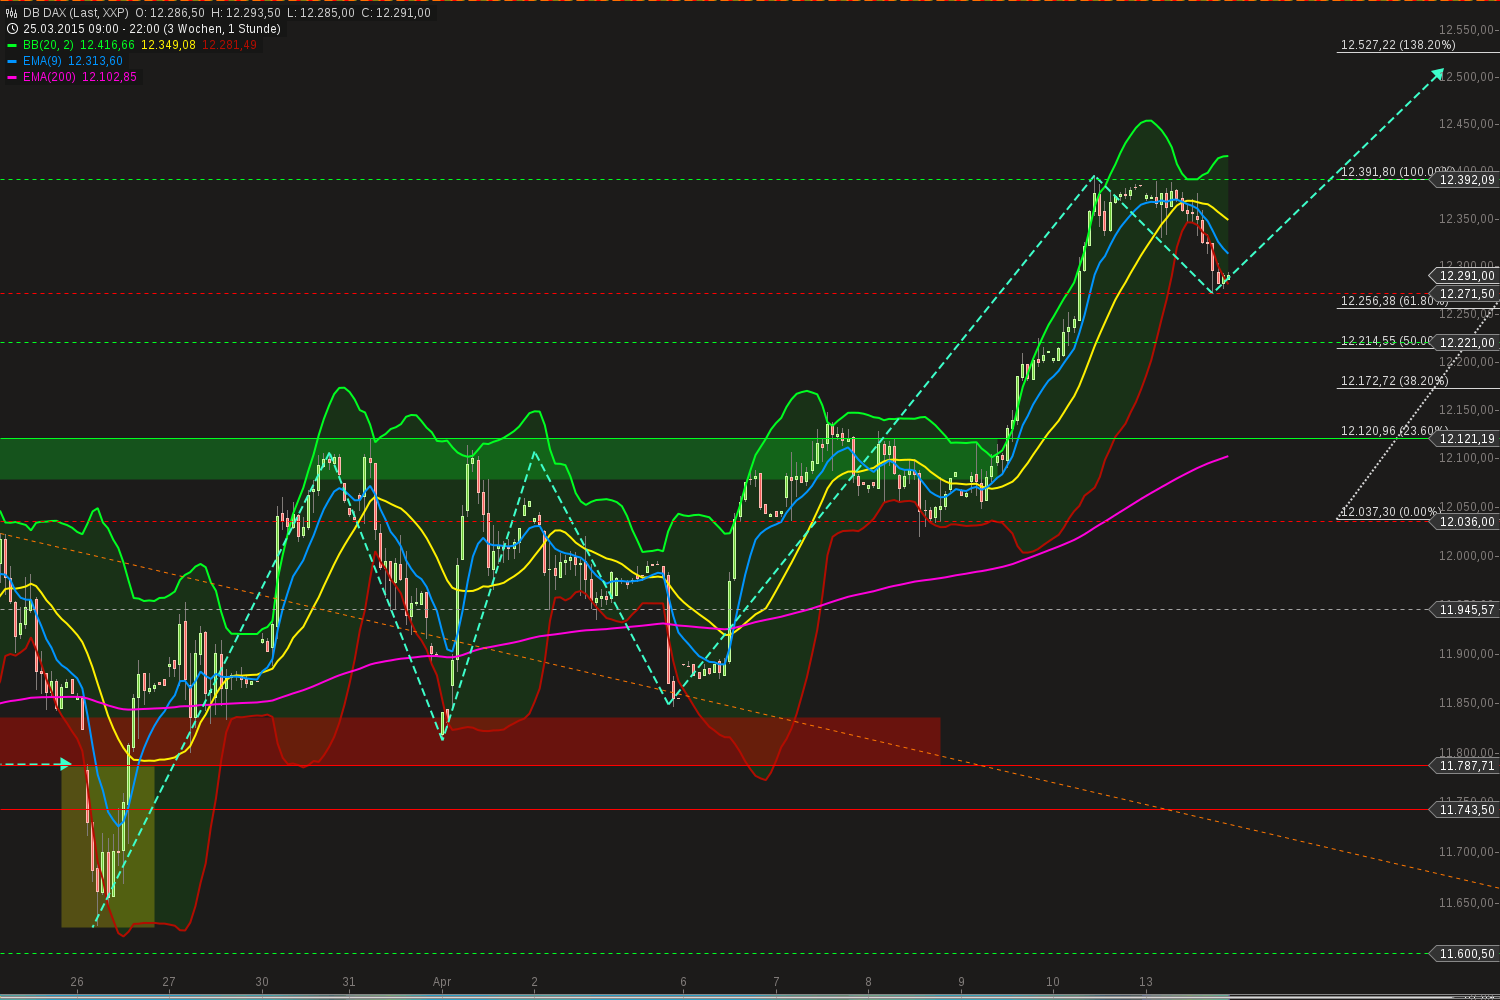Select the 12.172,72 (38.20%) Fibonacci label
Image resolution: width=1500 pixels, height=1000 pixels.
tap(1394, 381)
